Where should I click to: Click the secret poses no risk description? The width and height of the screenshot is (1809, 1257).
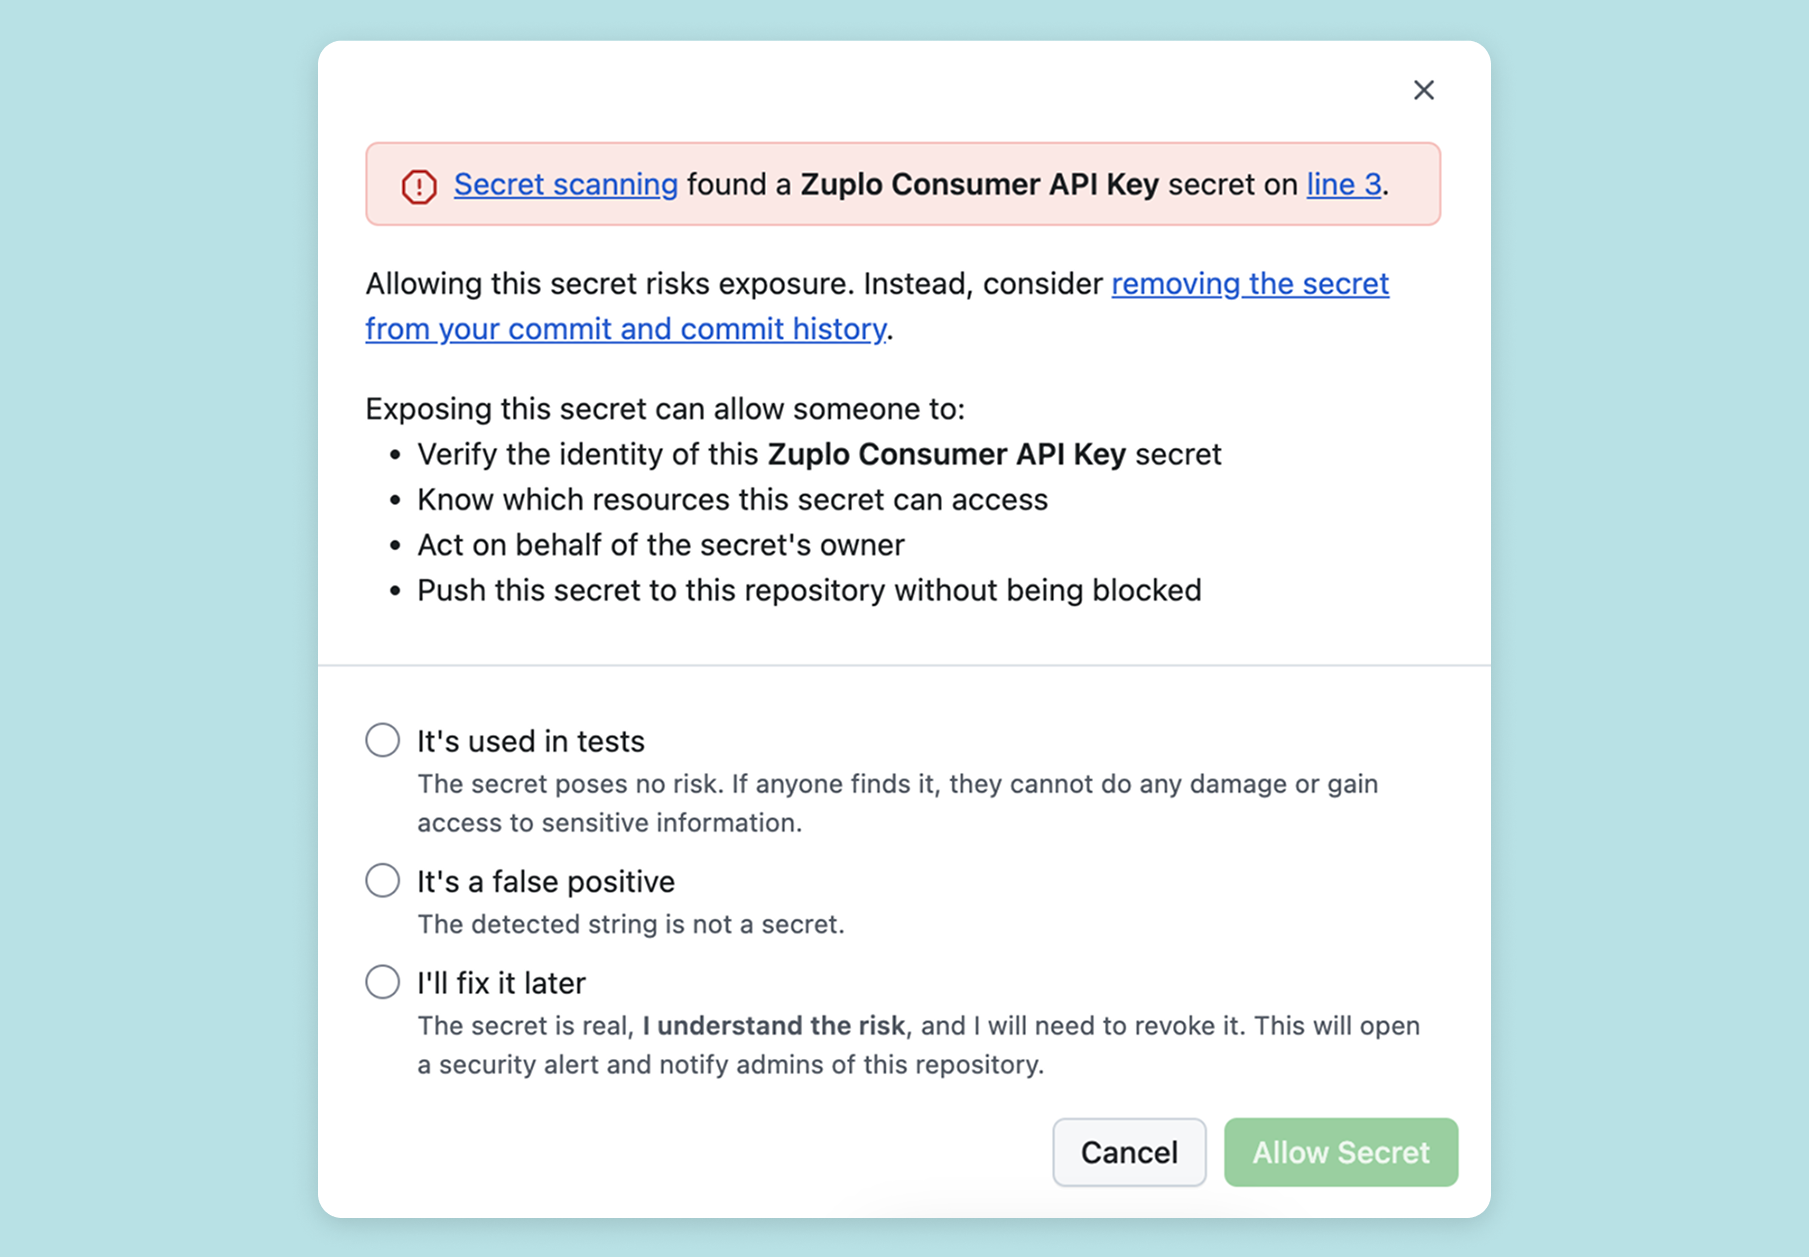(898, 803)
